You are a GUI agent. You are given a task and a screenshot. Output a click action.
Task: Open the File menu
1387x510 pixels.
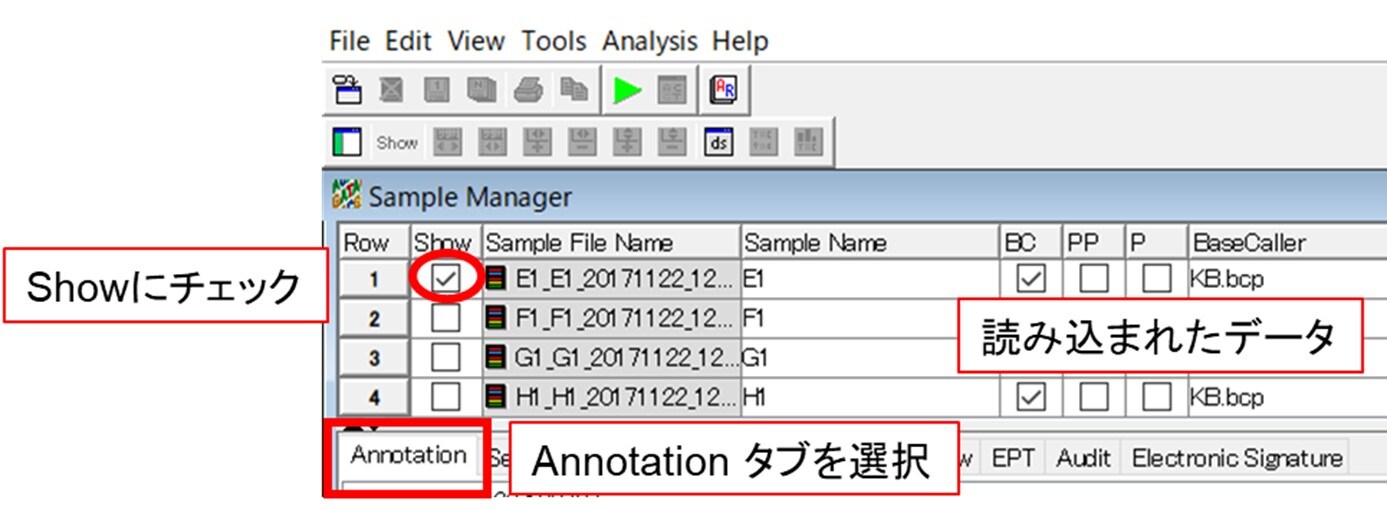pyautogui.click(x=349, y=42)
